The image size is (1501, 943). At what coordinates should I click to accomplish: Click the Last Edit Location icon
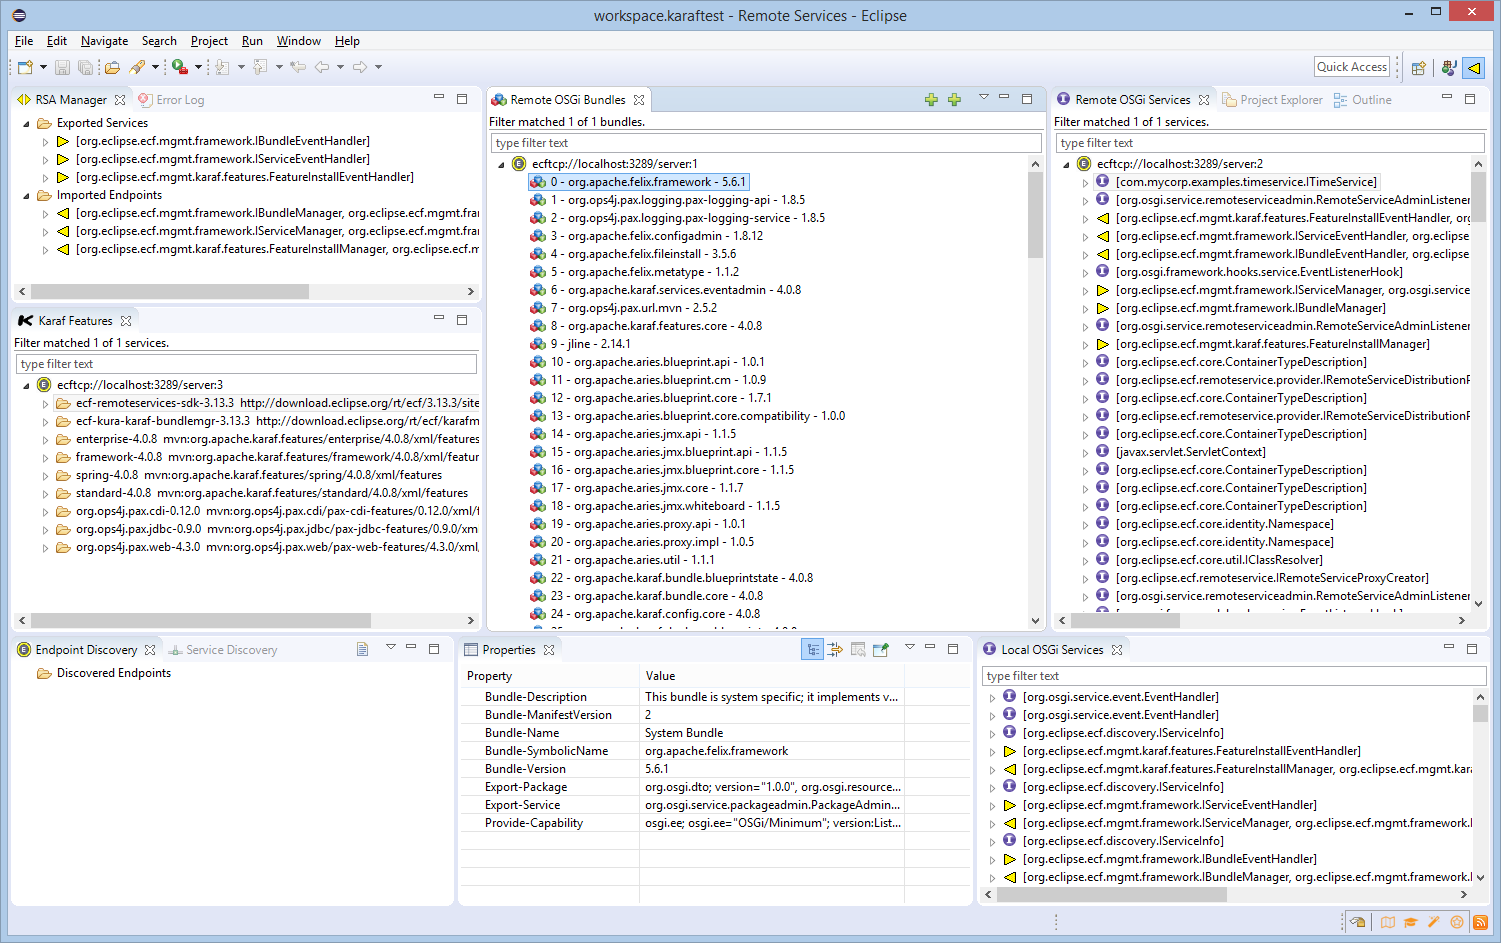pos(298,67)
